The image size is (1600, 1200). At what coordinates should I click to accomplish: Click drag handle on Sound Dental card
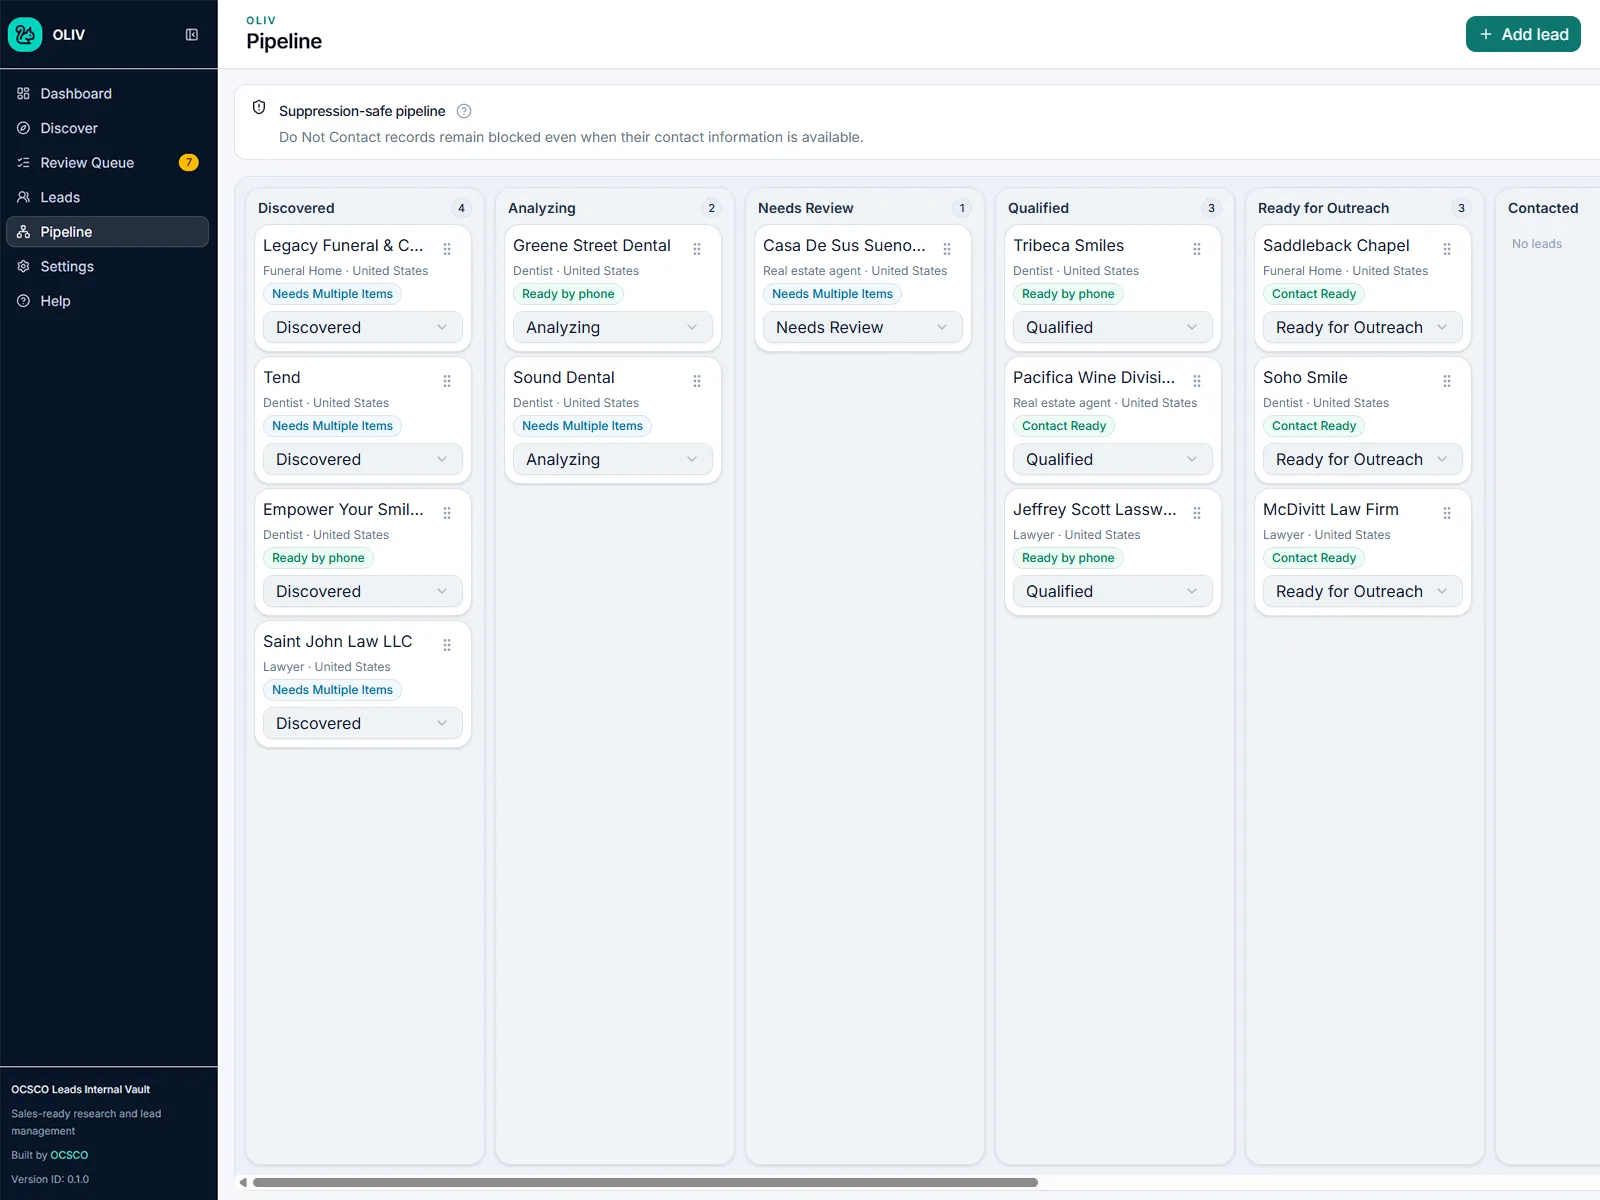[697, 381]
